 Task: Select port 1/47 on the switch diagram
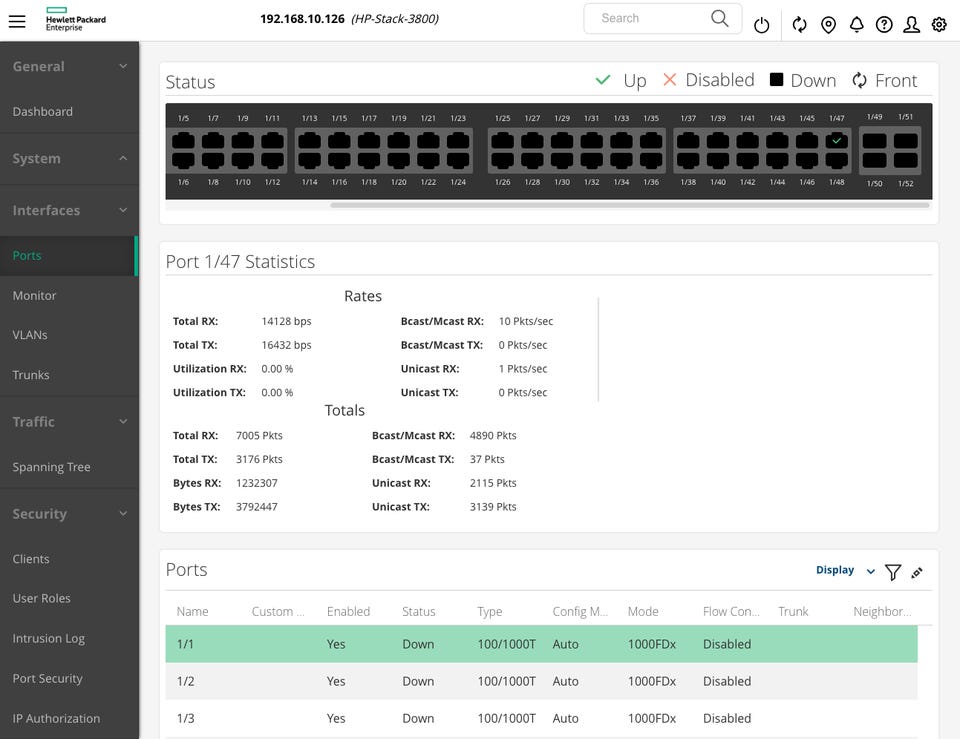tap(837, 141)
